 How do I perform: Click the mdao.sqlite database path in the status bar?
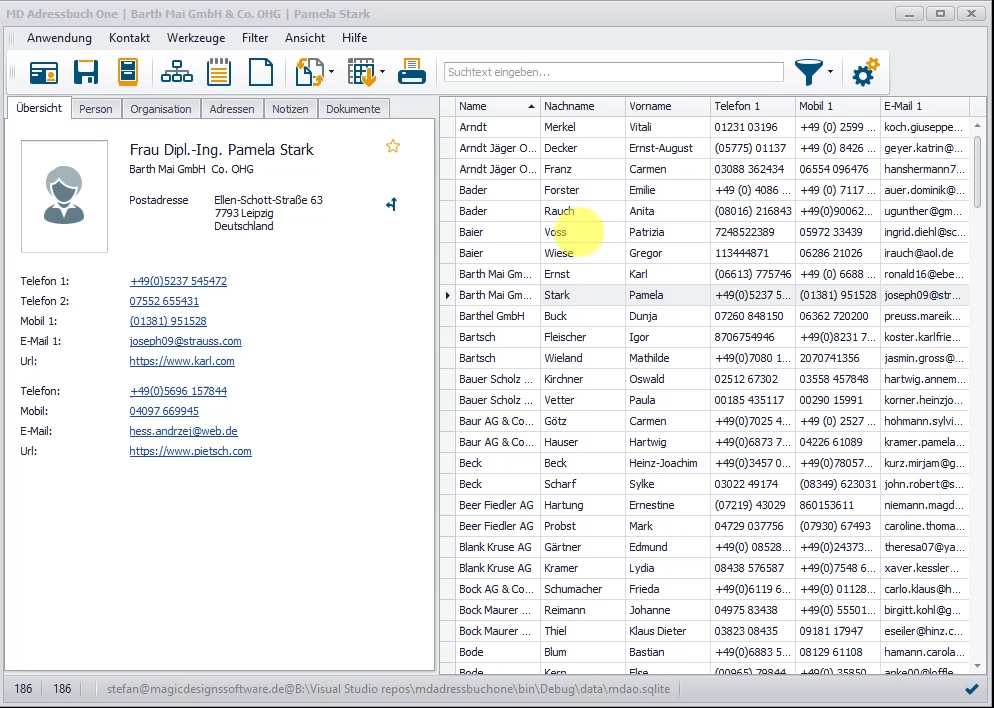388,689
